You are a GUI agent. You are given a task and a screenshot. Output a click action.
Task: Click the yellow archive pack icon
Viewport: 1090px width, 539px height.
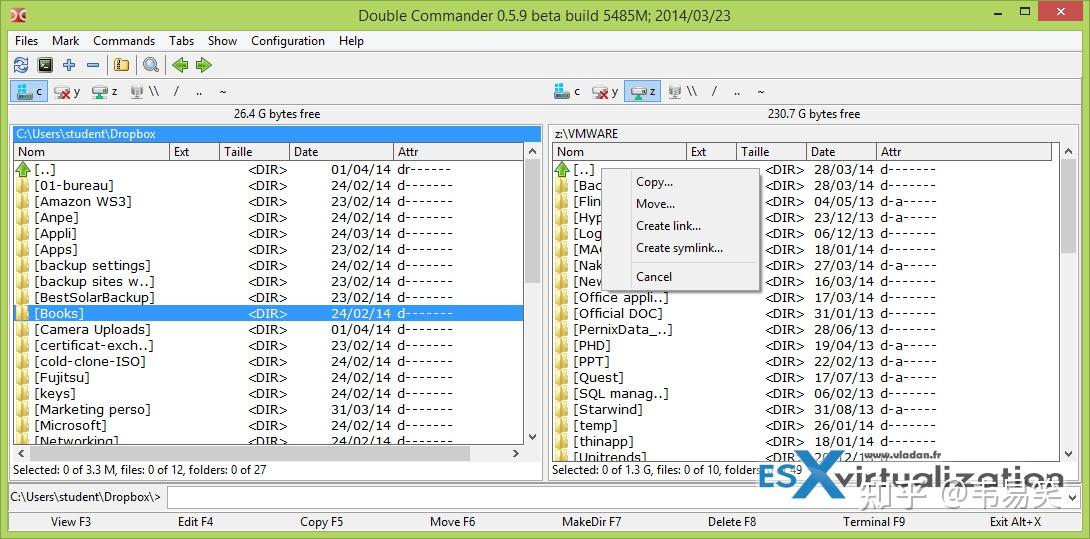pos(122,65)
